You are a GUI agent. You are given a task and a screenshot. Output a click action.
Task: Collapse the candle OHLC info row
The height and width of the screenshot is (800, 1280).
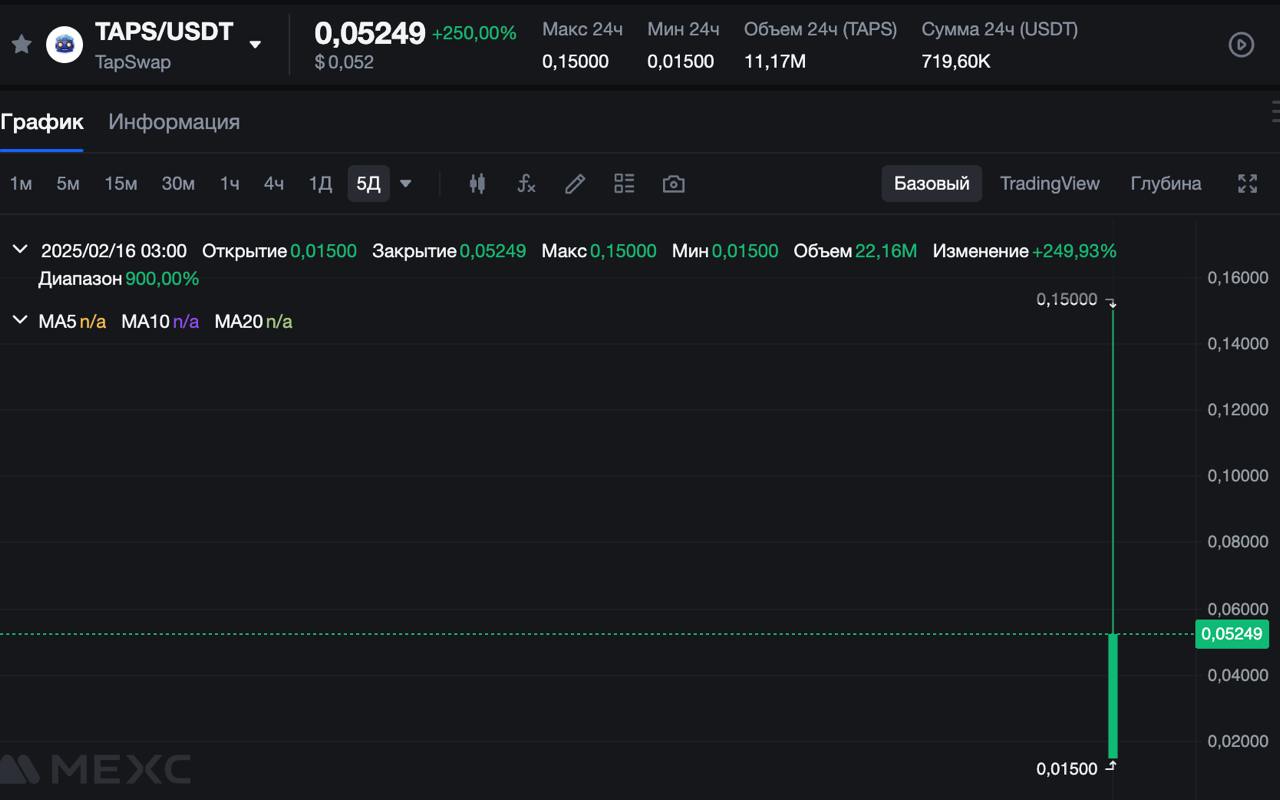(19, 250)
